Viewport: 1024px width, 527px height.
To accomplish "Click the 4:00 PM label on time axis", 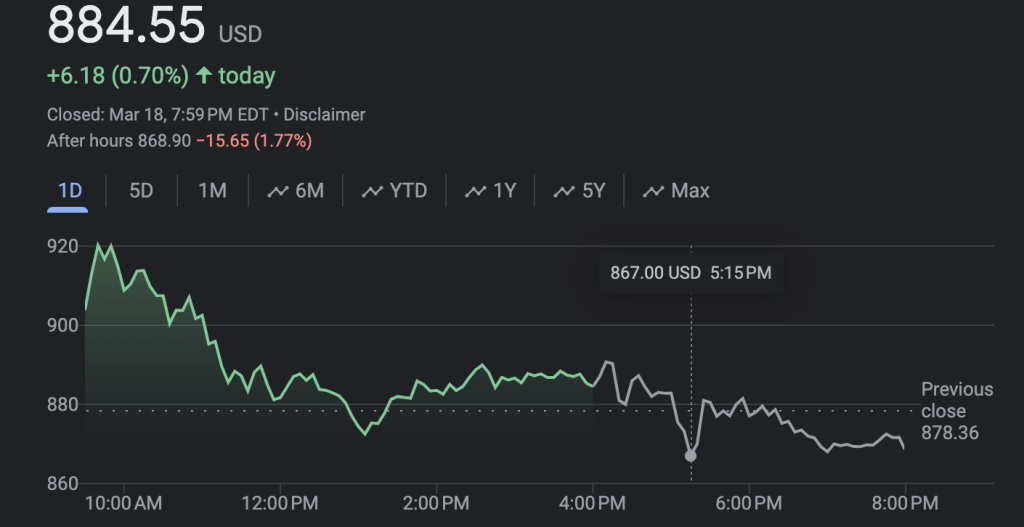I will pyautogui.click(x=593, y=500).
